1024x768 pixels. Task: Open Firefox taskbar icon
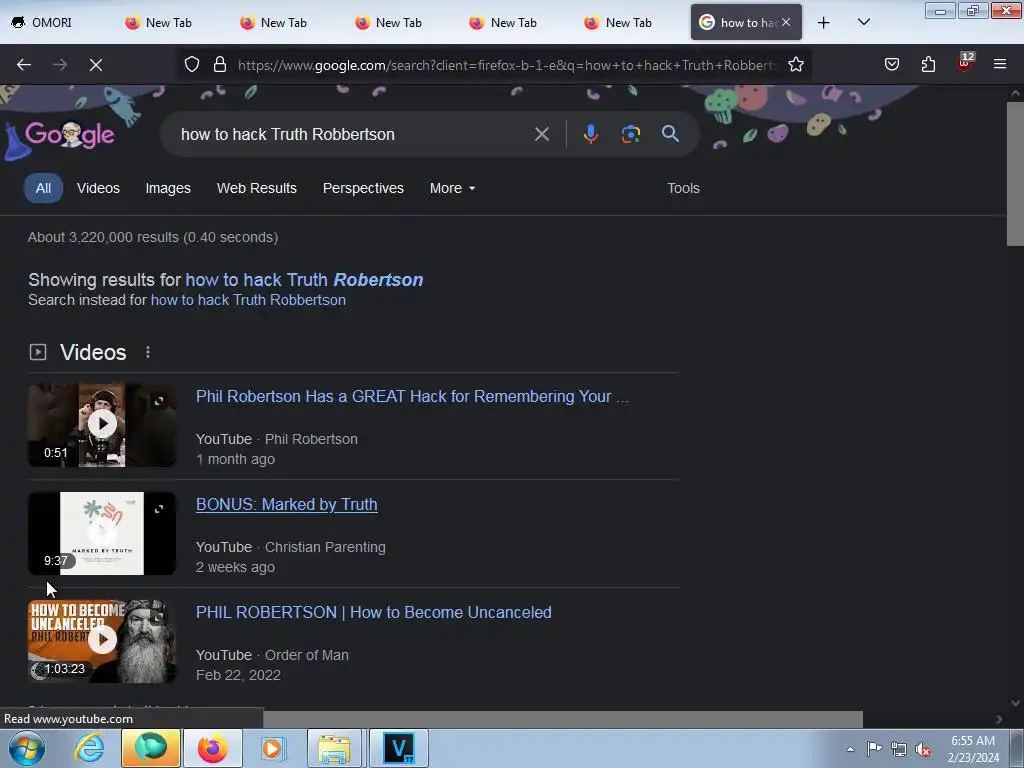pos(213,748)
